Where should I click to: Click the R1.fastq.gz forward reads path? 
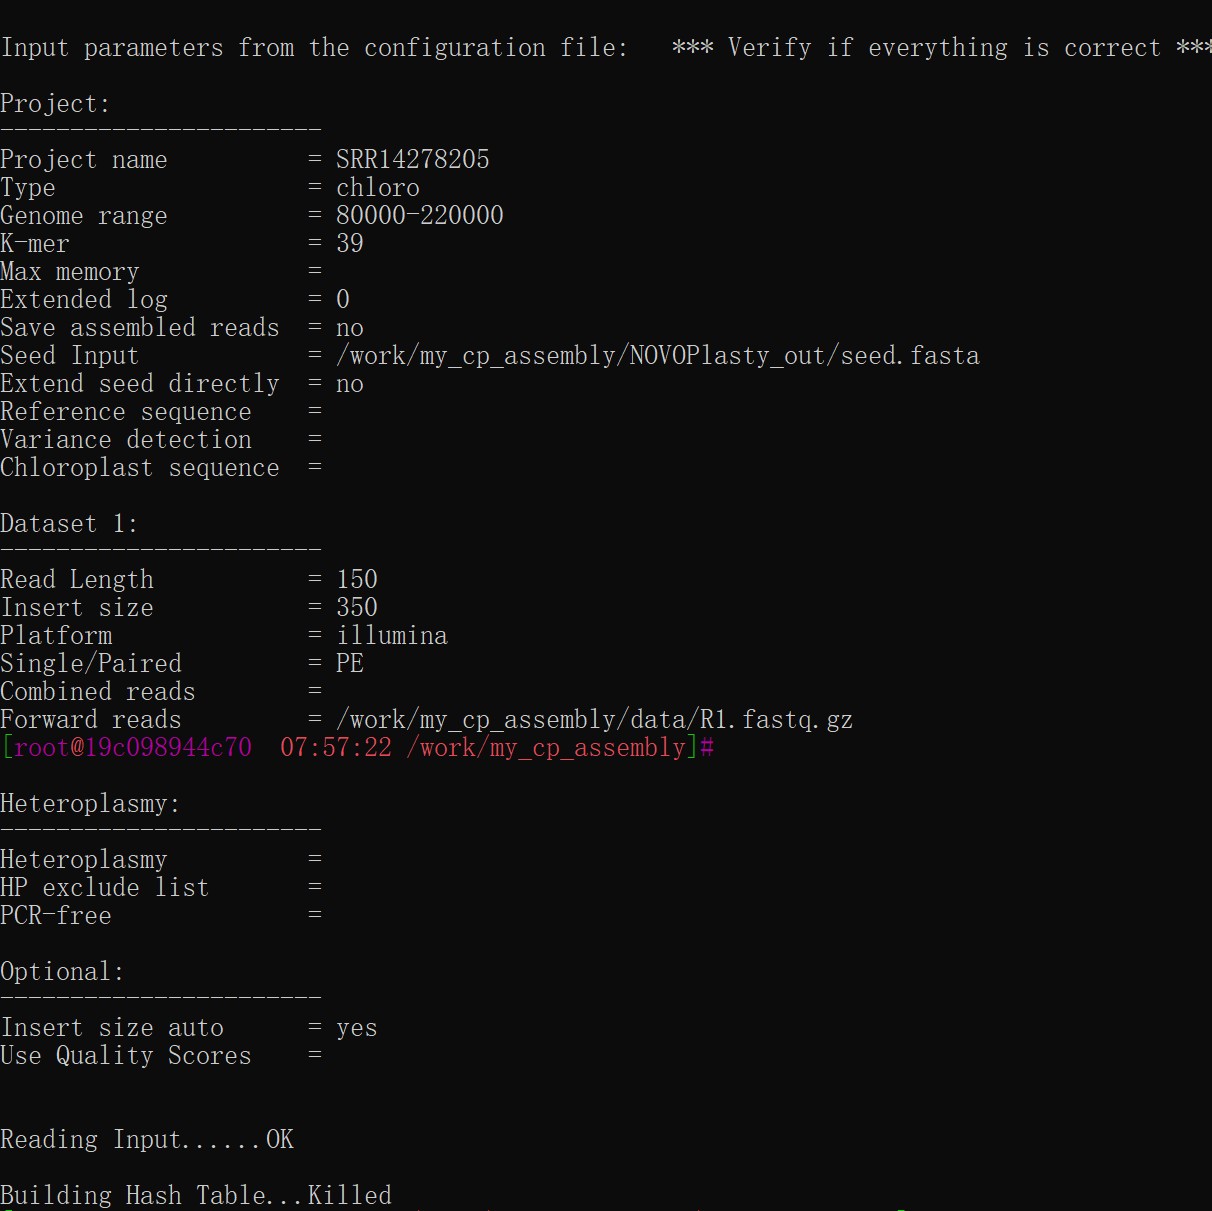pyautogui.click(x=594, y=720)
